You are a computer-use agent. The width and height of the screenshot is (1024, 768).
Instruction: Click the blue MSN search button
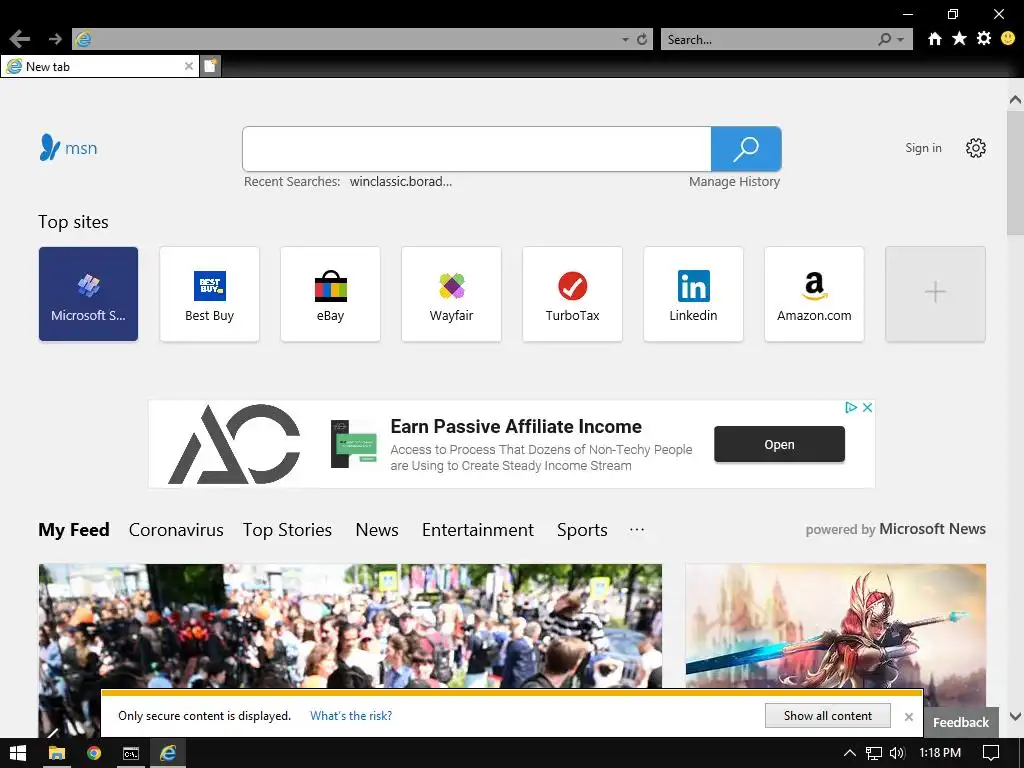coord(746,149)
